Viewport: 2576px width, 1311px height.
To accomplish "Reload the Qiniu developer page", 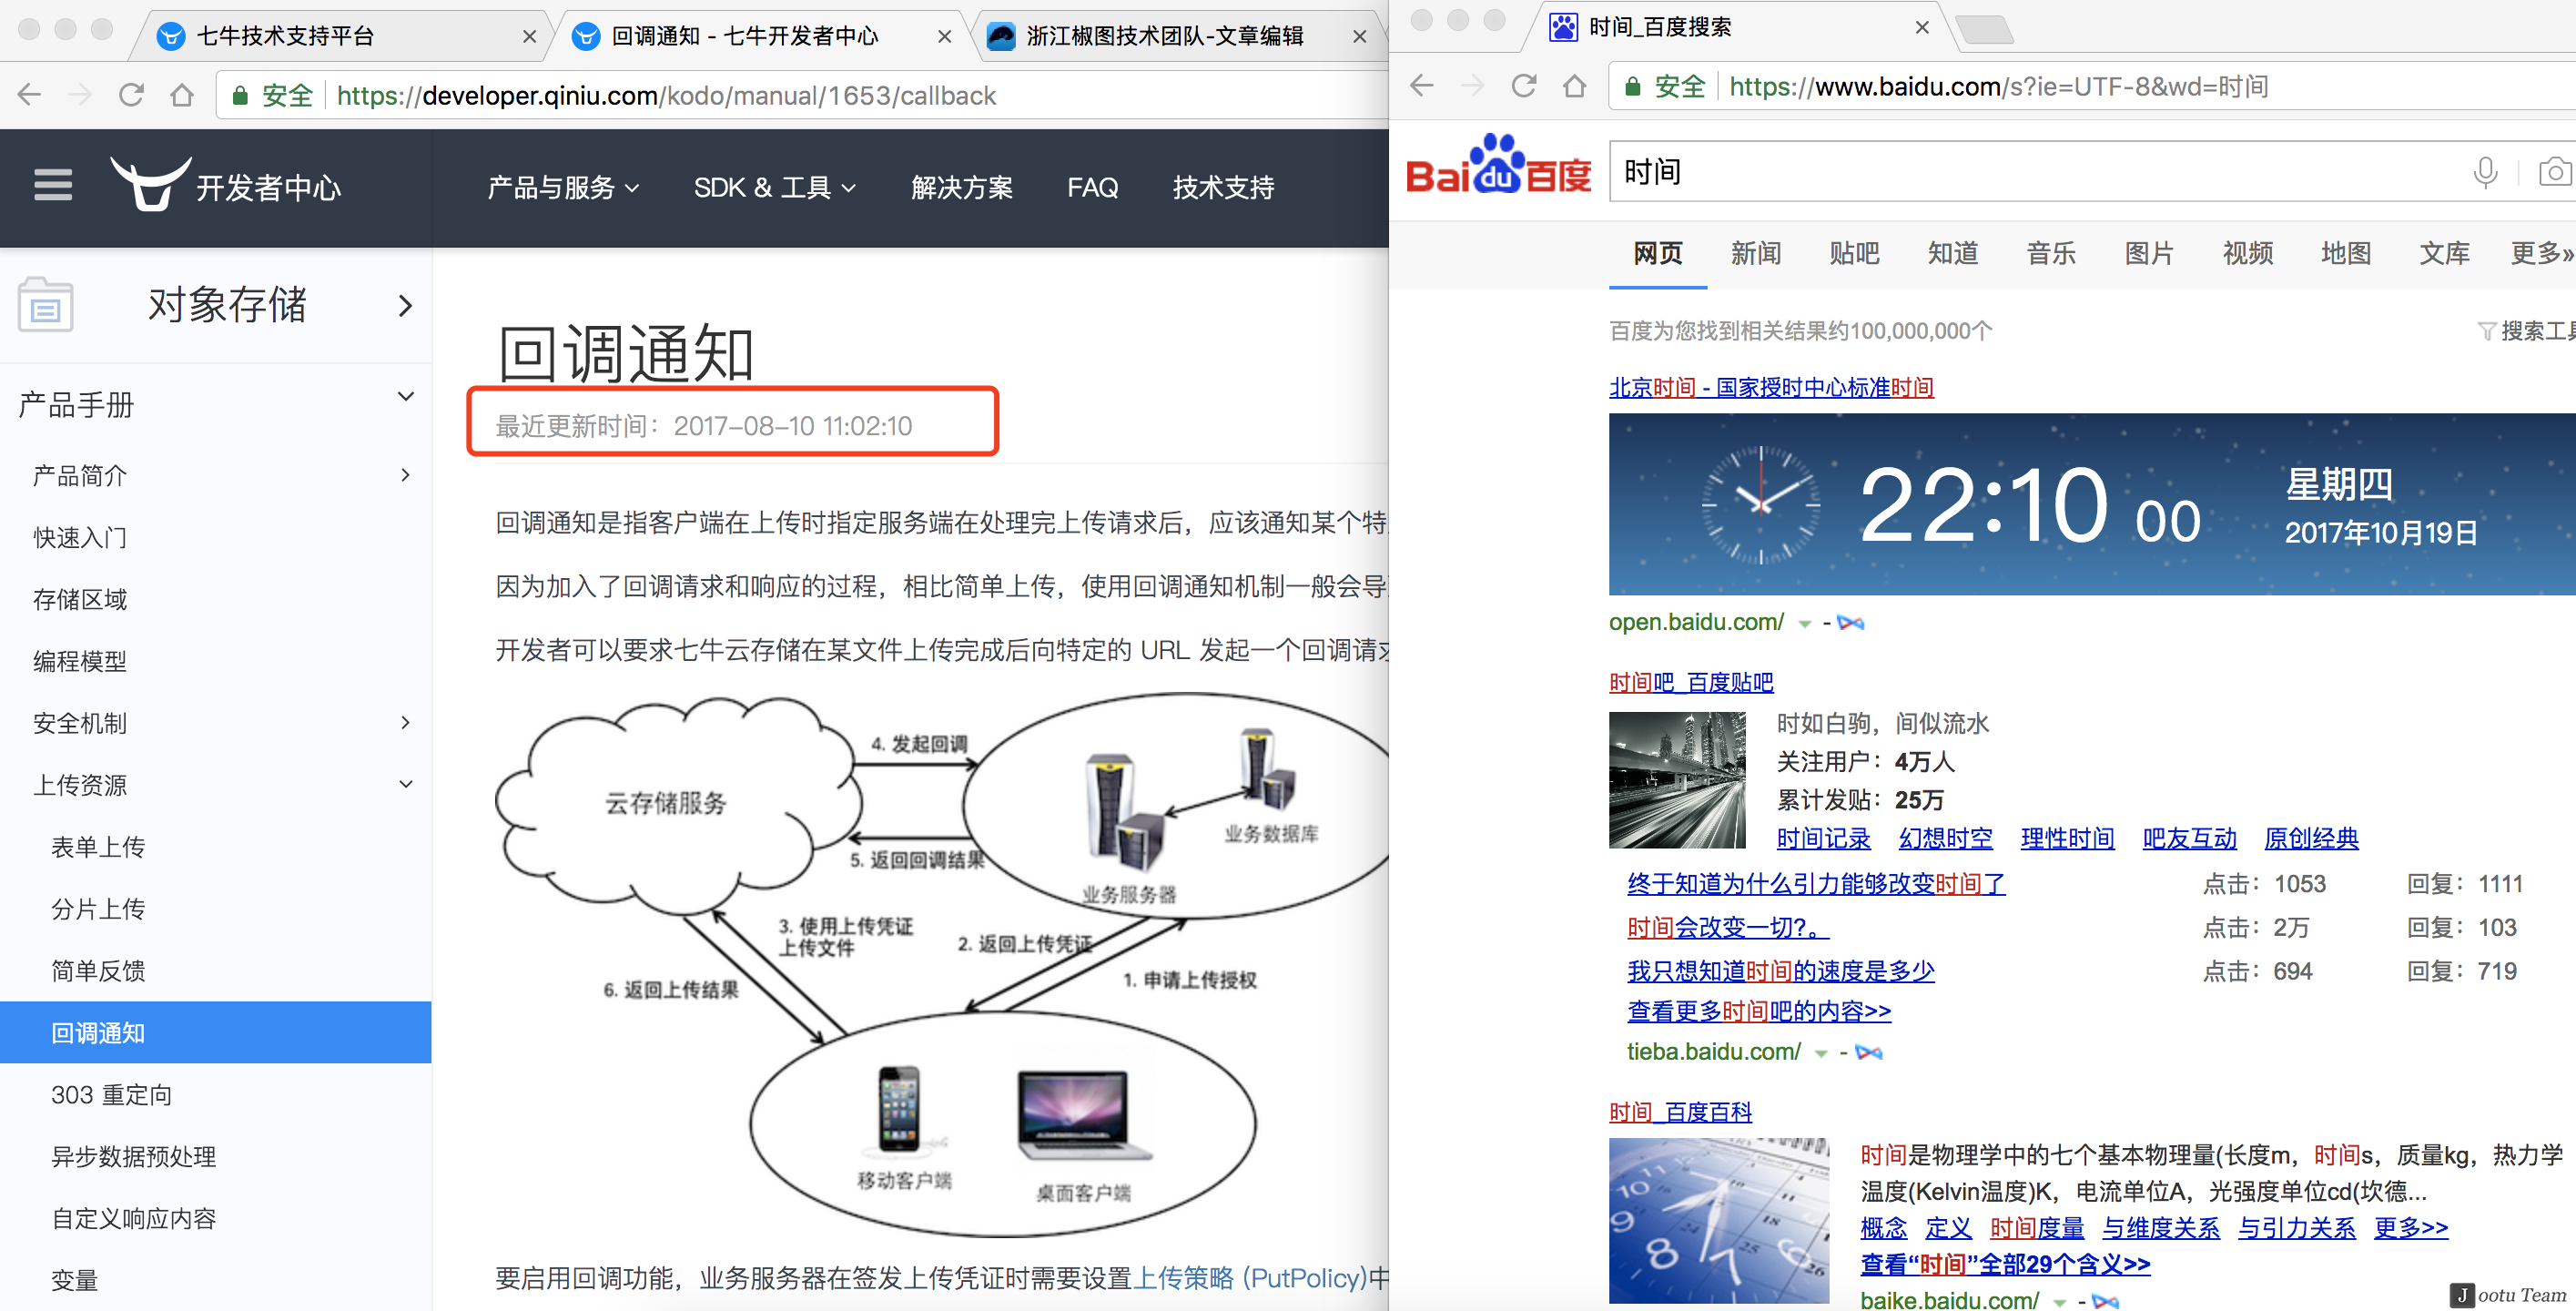I will 131,95.
